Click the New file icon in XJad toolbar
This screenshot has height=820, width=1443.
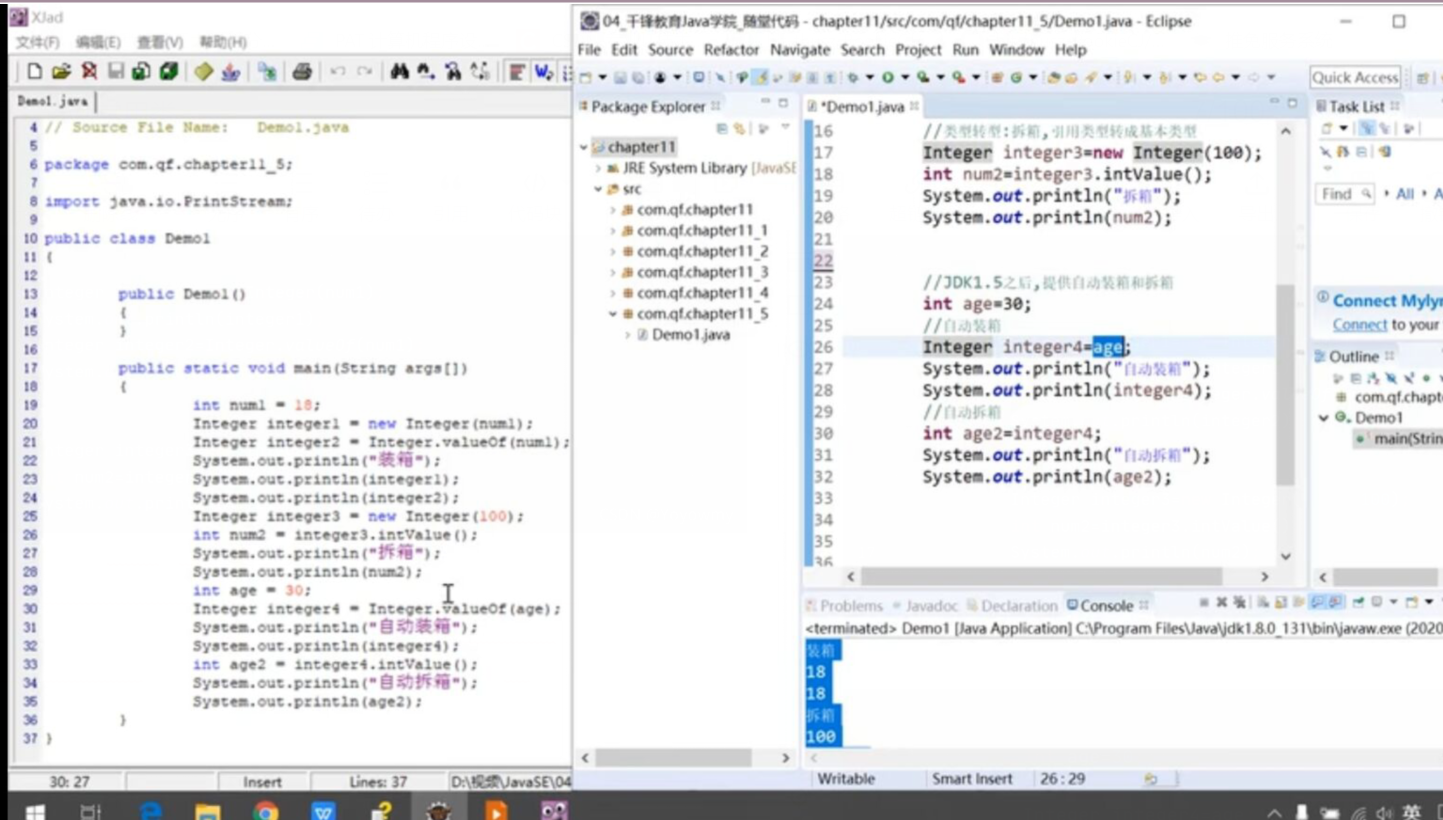[x=34, y=71]
